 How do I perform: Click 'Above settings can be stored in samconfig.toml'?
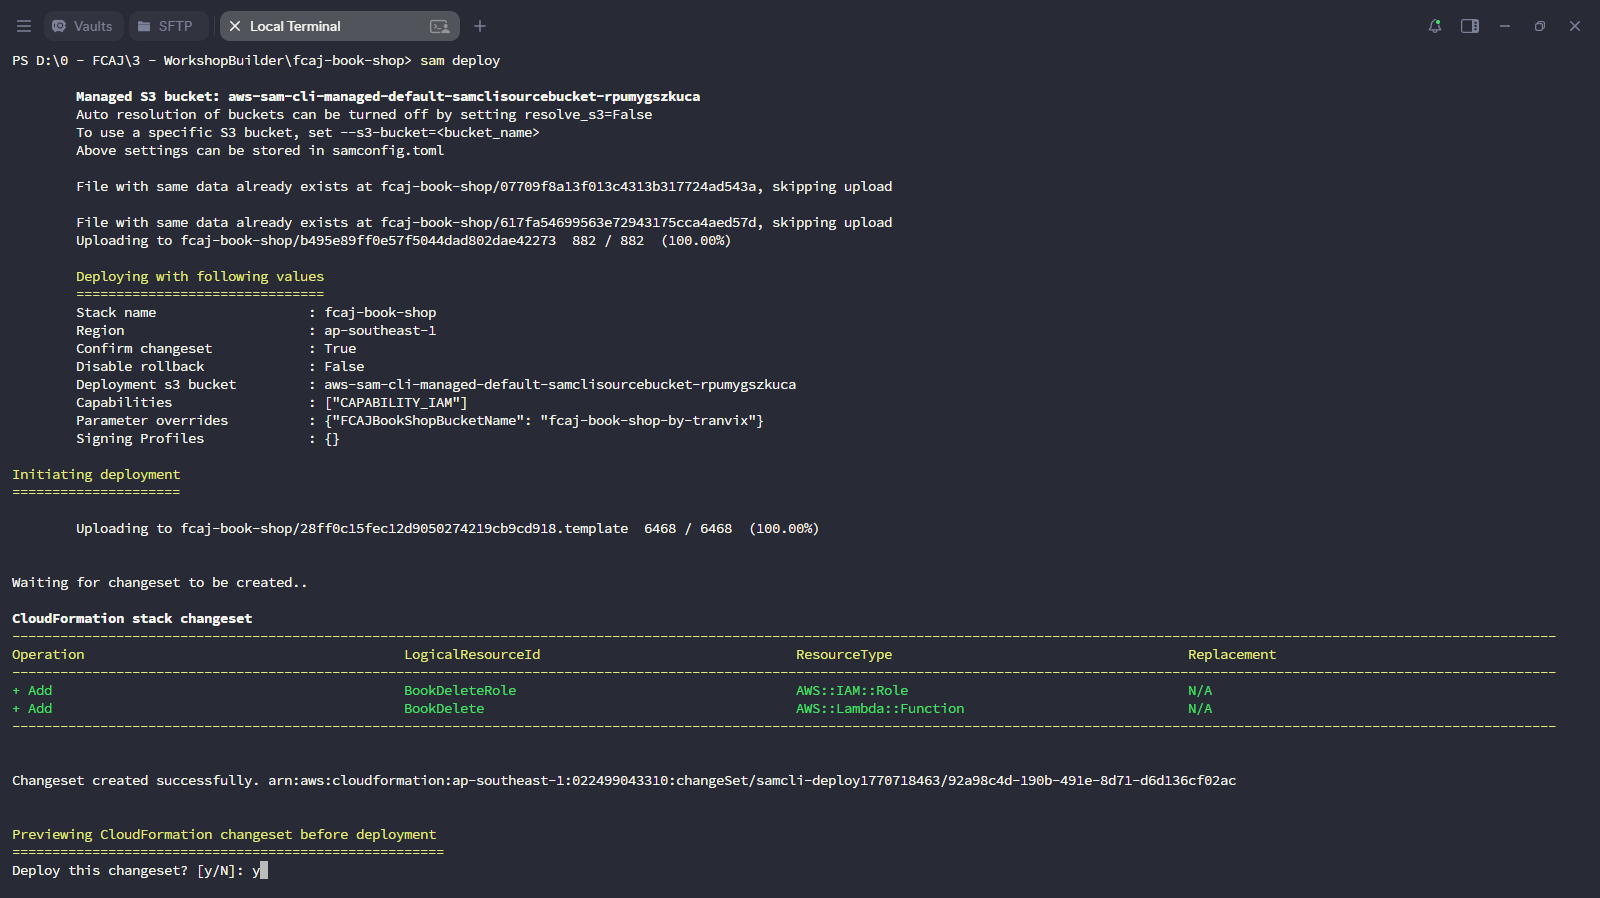pos(260,151)
